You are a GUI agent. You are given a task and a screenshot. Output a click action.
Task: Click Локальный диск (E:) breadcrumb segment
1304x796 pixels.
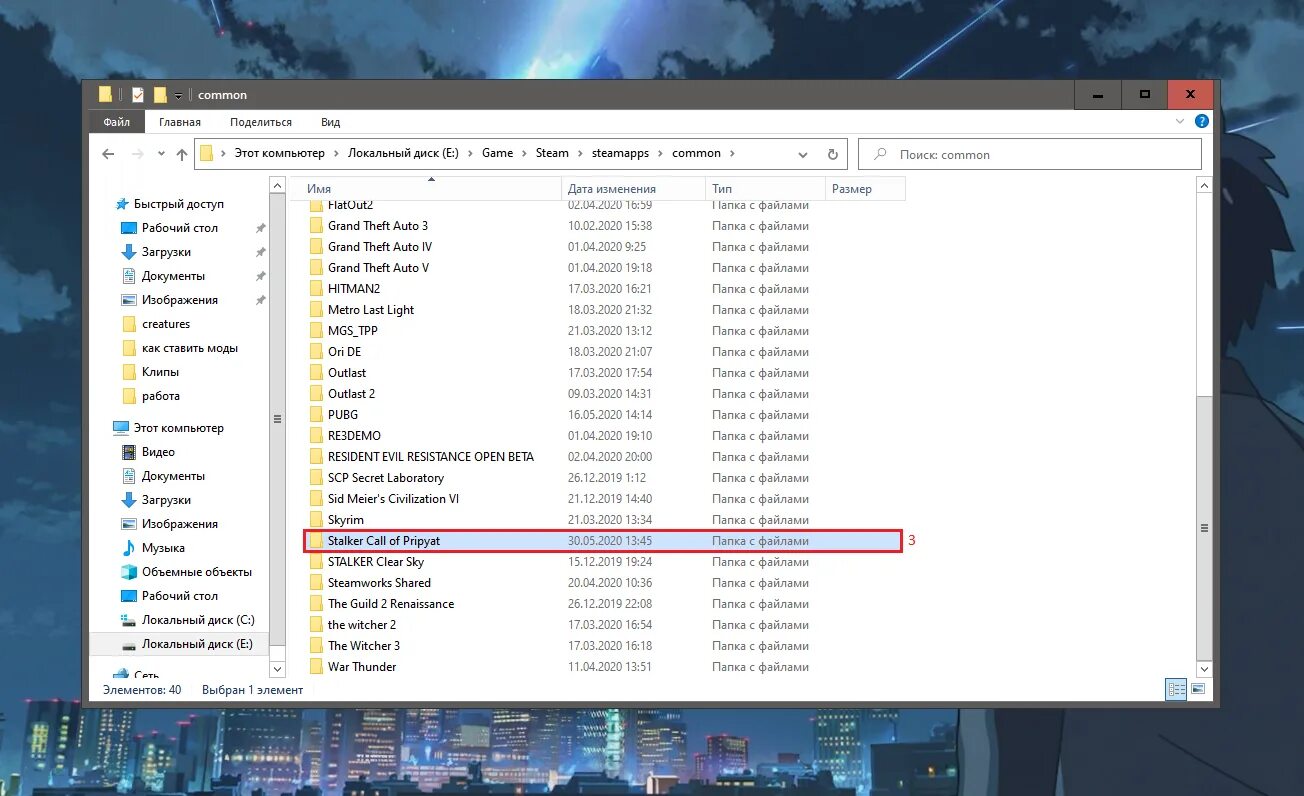point(403,153)
